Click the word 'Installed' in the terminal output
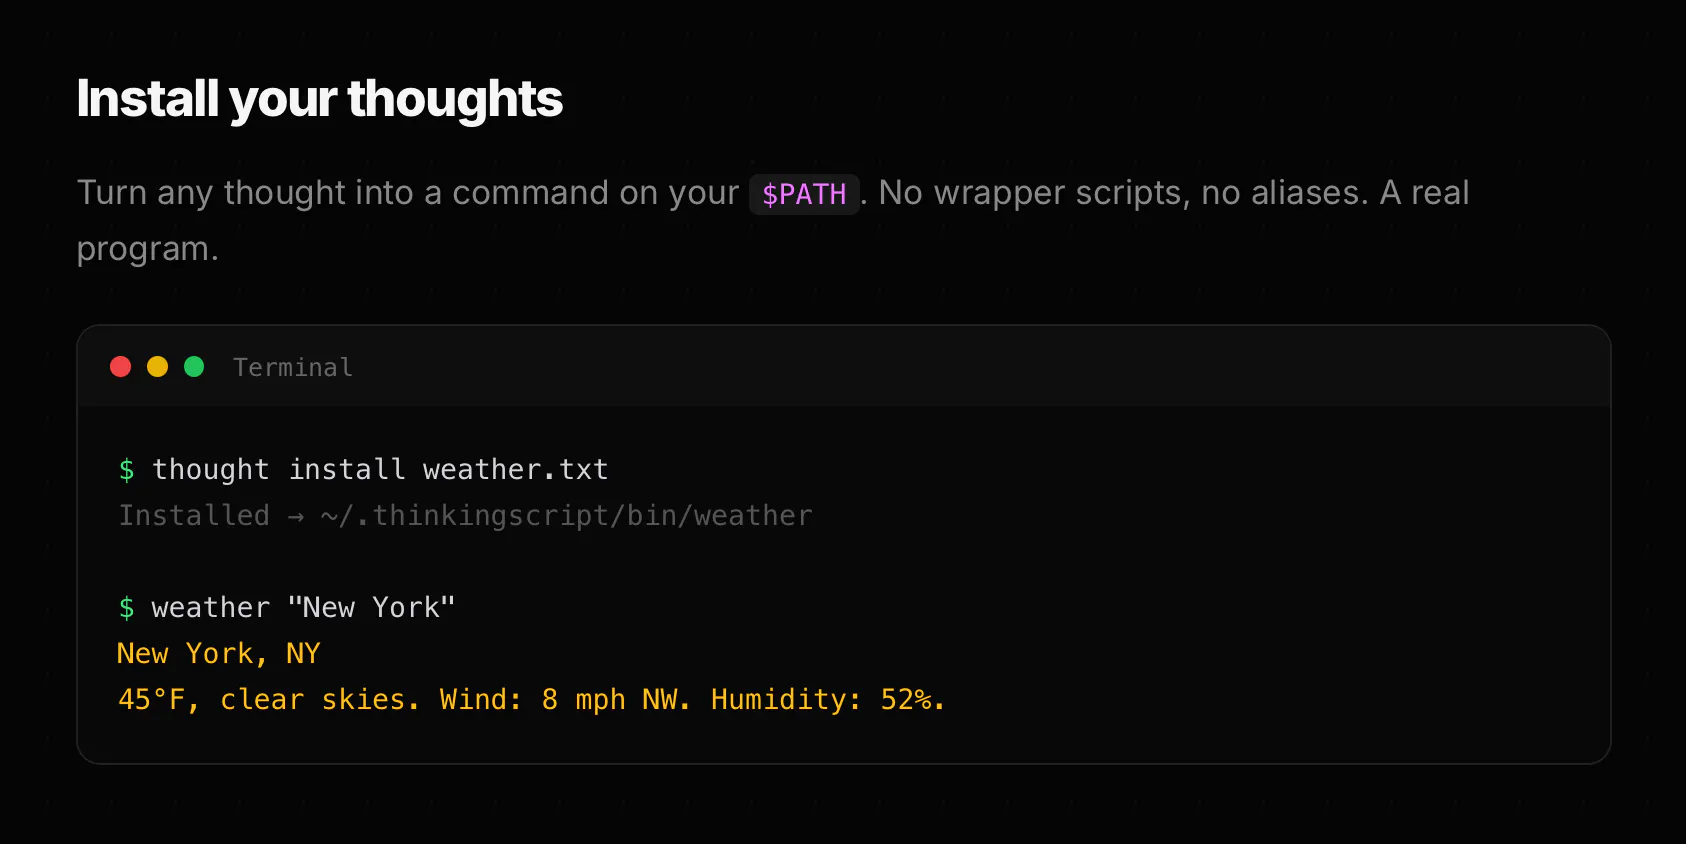 click(x=194, y=516)
